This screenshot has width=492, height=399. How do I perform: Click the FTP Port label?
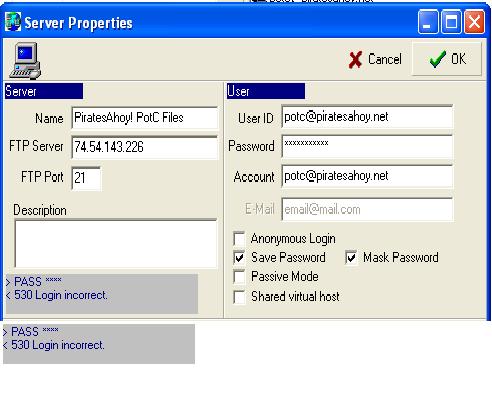[x=42, y=177]
